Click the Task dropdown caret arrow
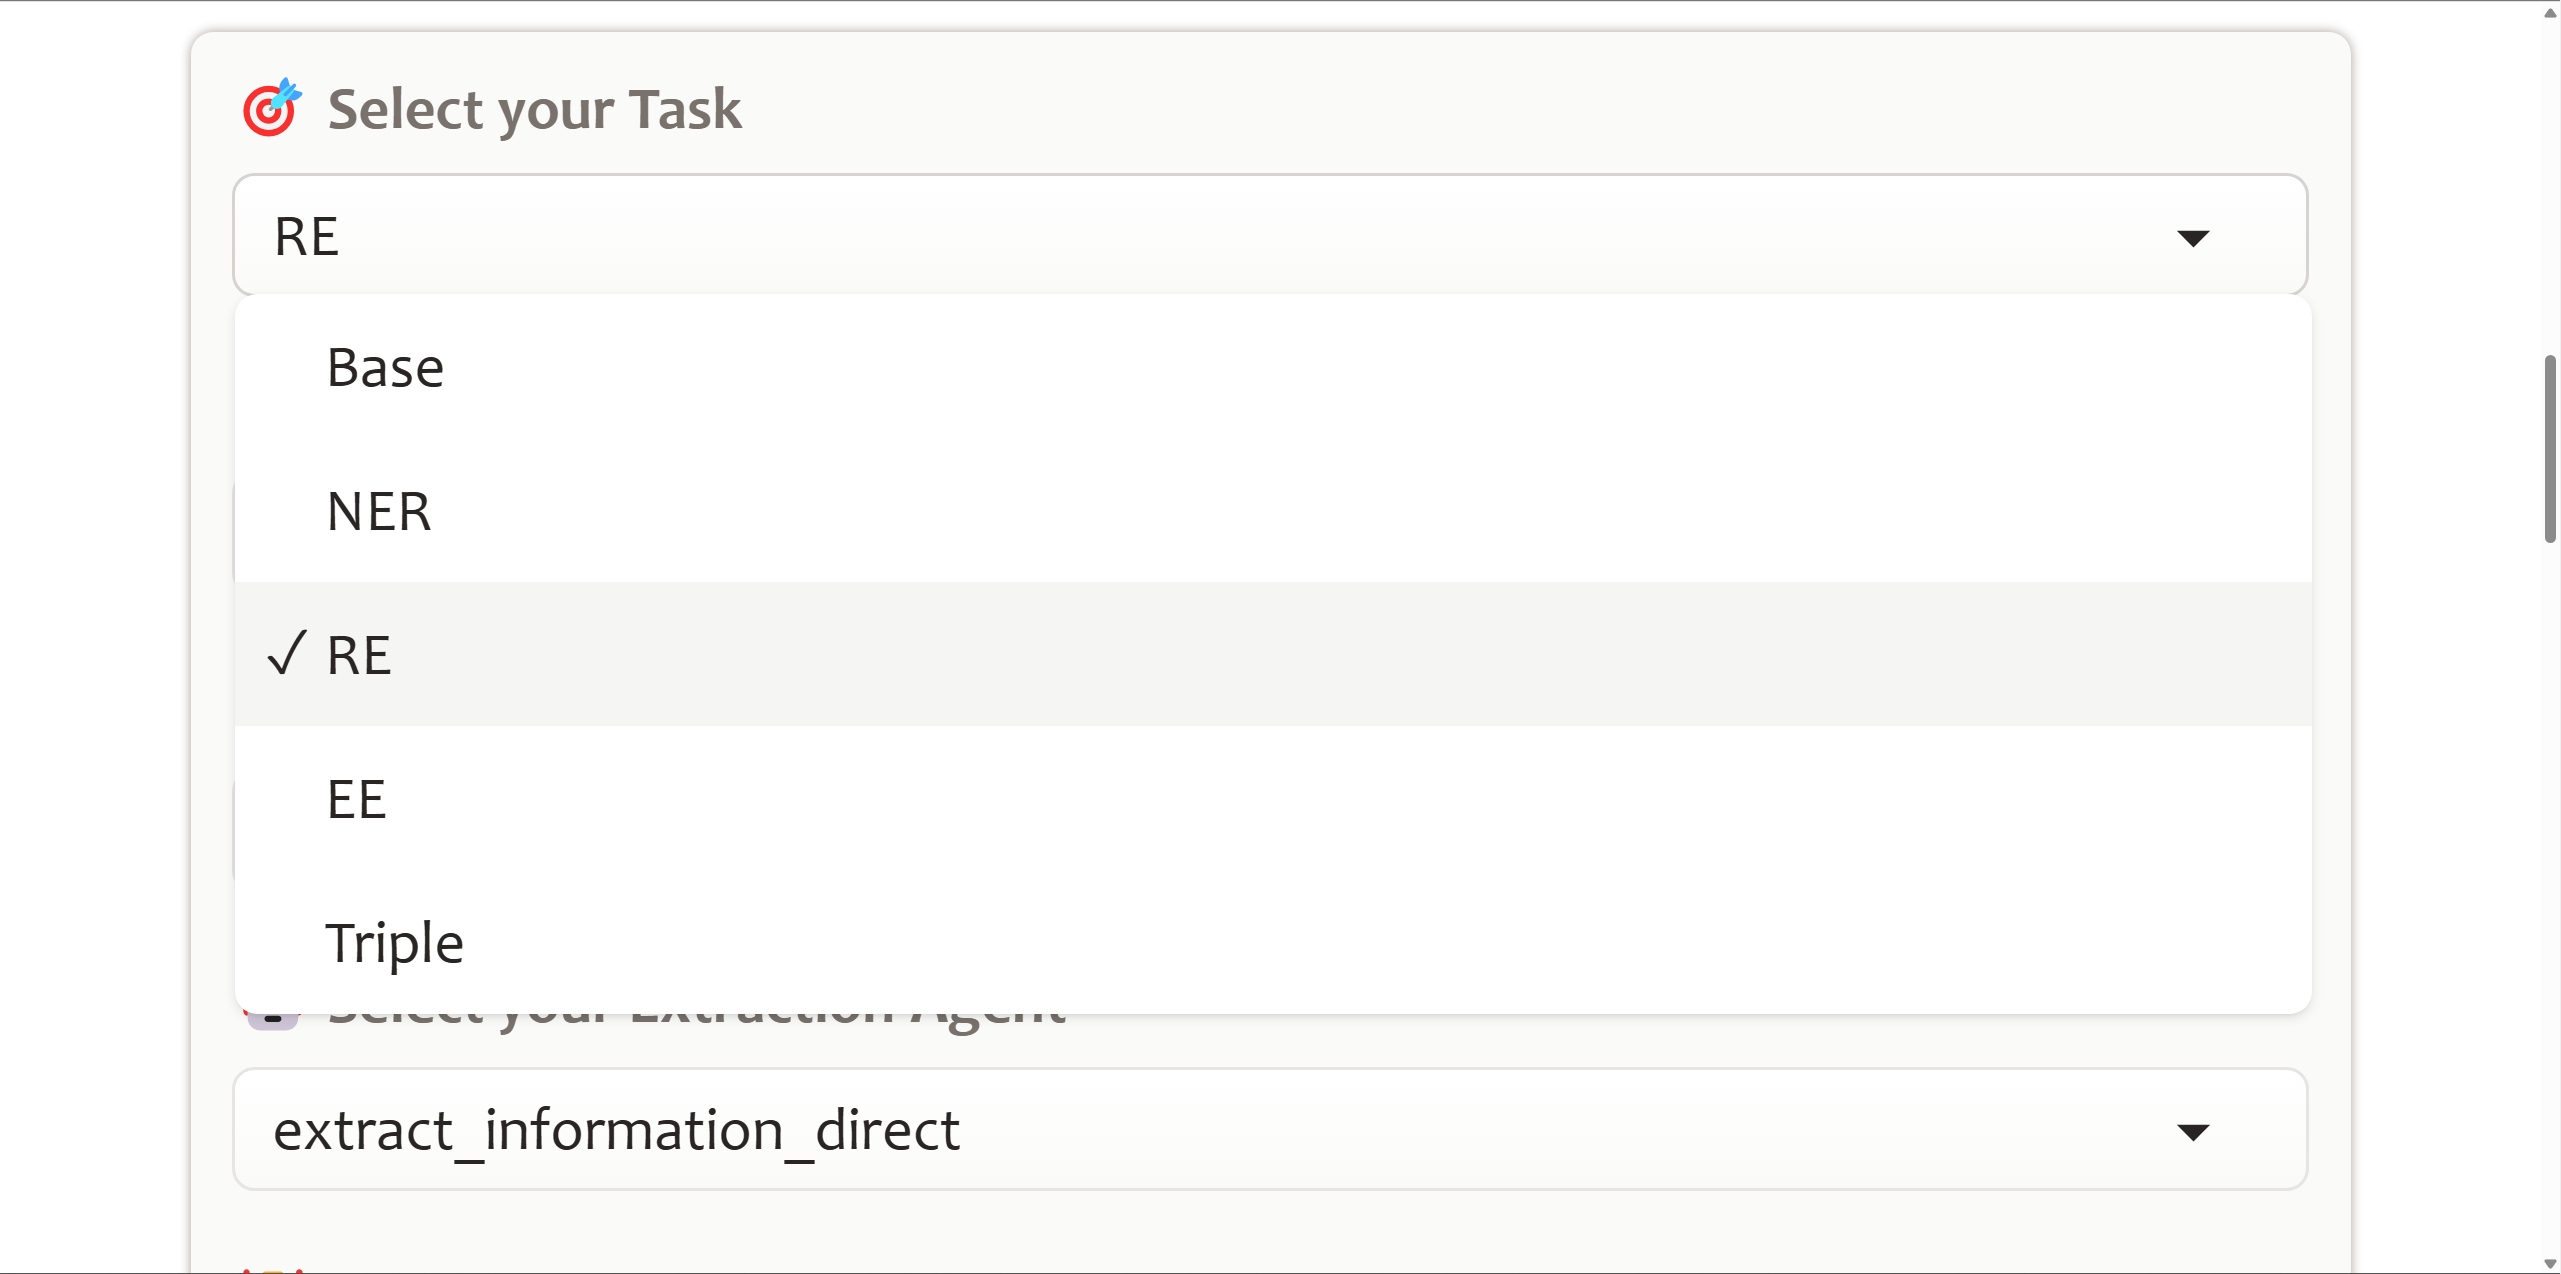 [x=2192, y=237]
